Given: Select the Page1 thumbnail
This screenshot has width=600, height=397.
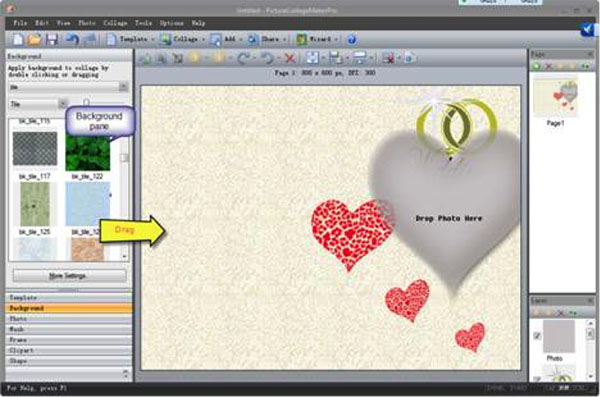Looking at the screenshot, I should click(x=555, y=98).
